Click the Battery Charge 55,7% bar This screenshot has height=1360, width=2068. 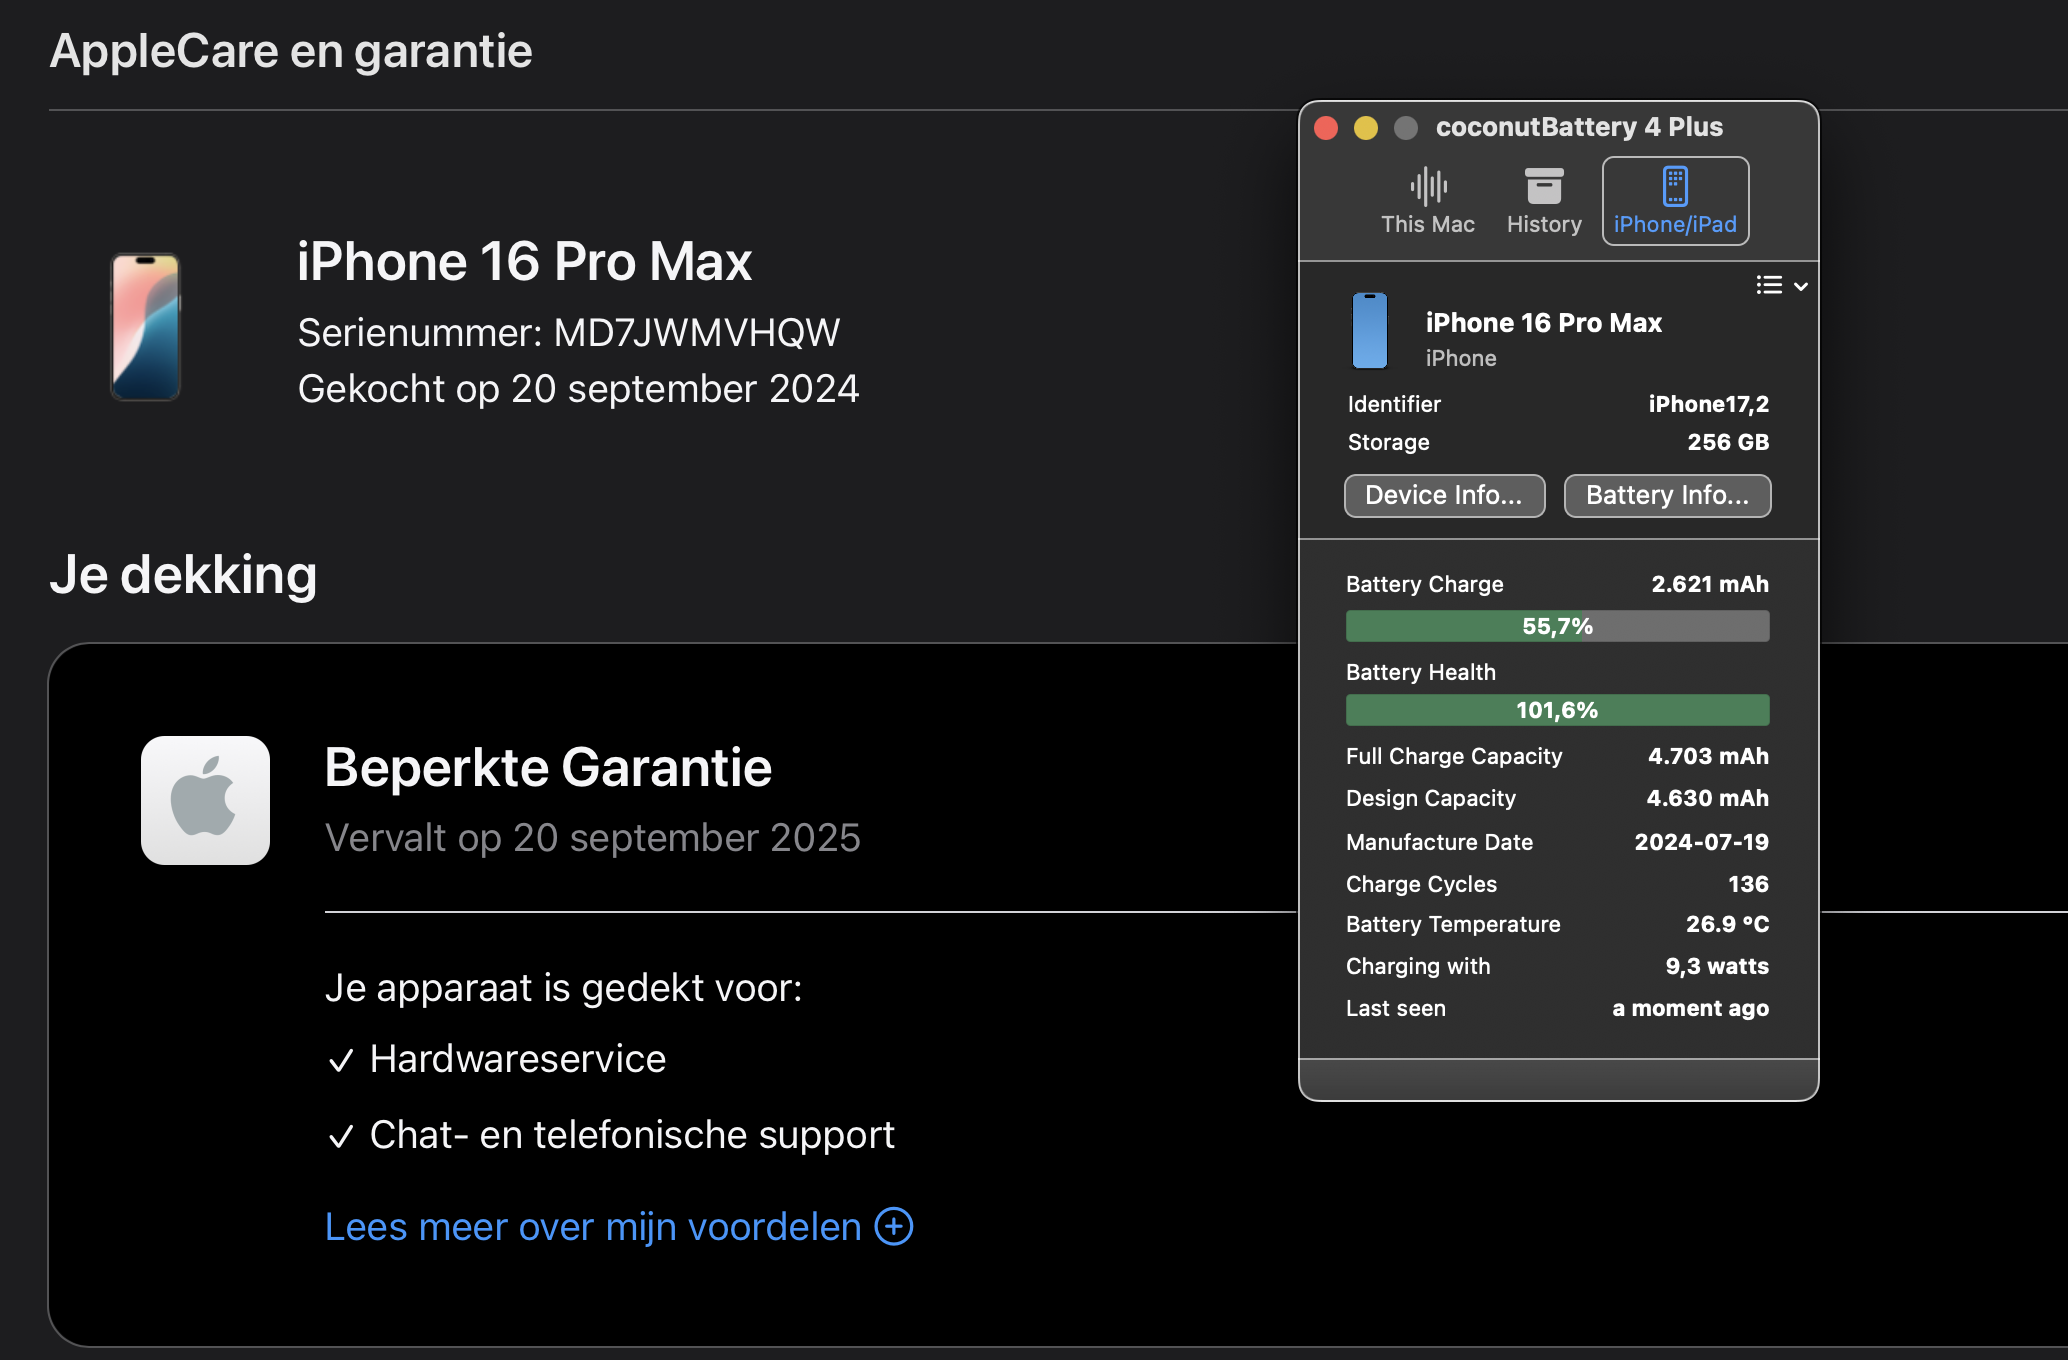(x=1557, y=626)
